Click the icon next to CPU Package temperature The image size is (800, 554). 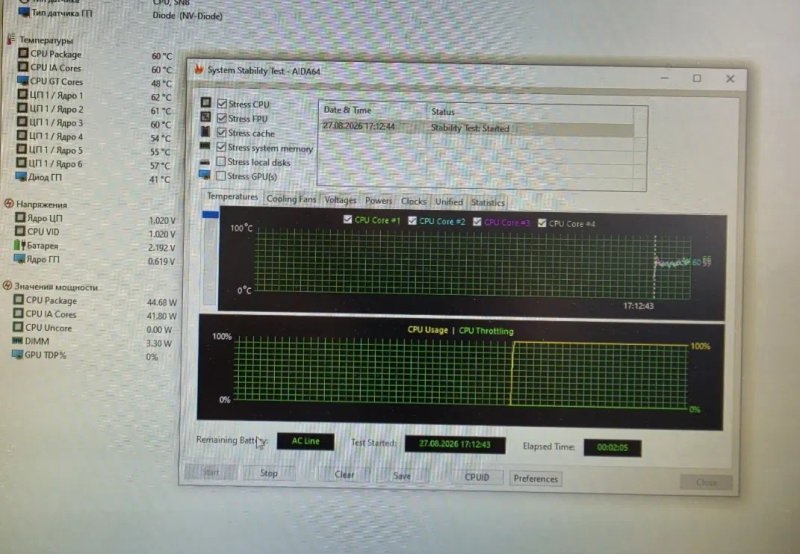tap(23, 53)
